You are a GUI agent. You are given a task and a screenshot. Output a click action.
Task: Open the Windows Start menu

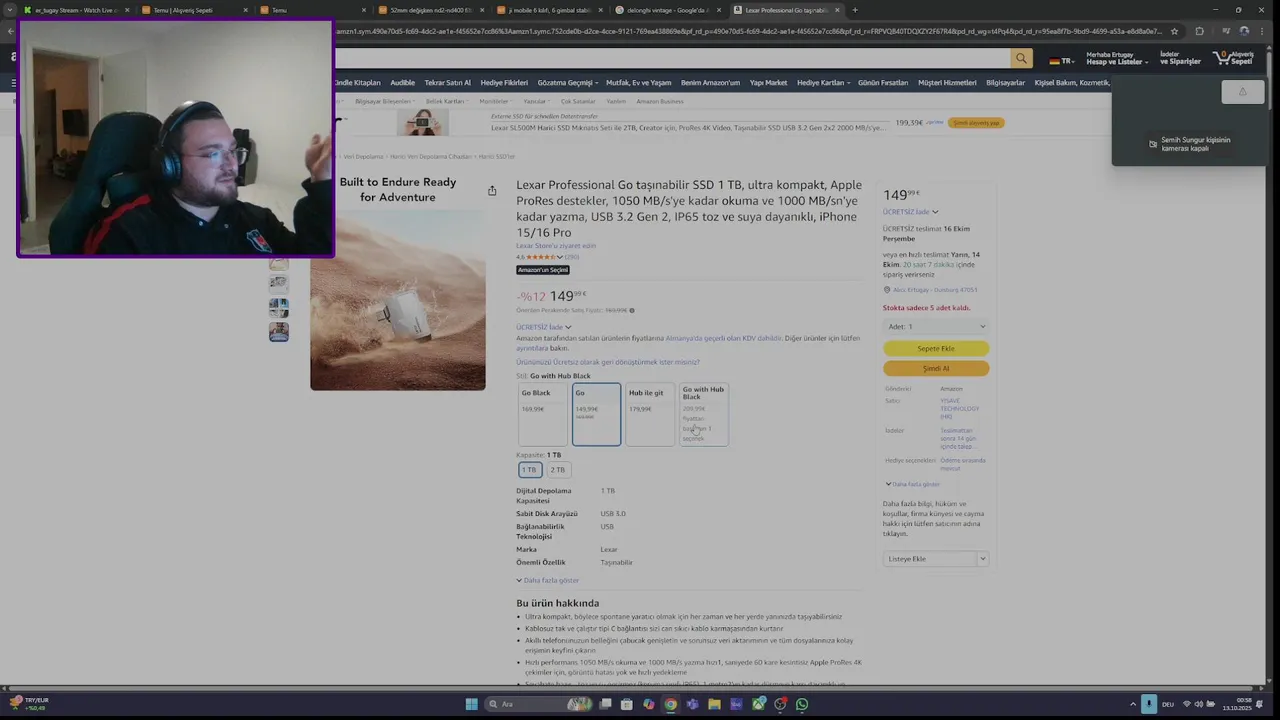click(471, 704)
